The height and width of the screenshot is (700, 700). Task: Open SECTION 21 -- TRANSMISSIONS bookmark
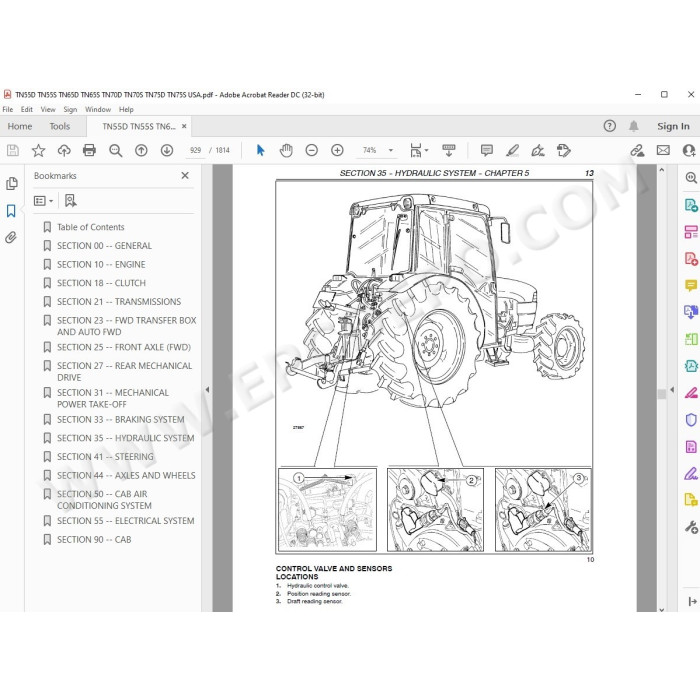click(119, 302)
